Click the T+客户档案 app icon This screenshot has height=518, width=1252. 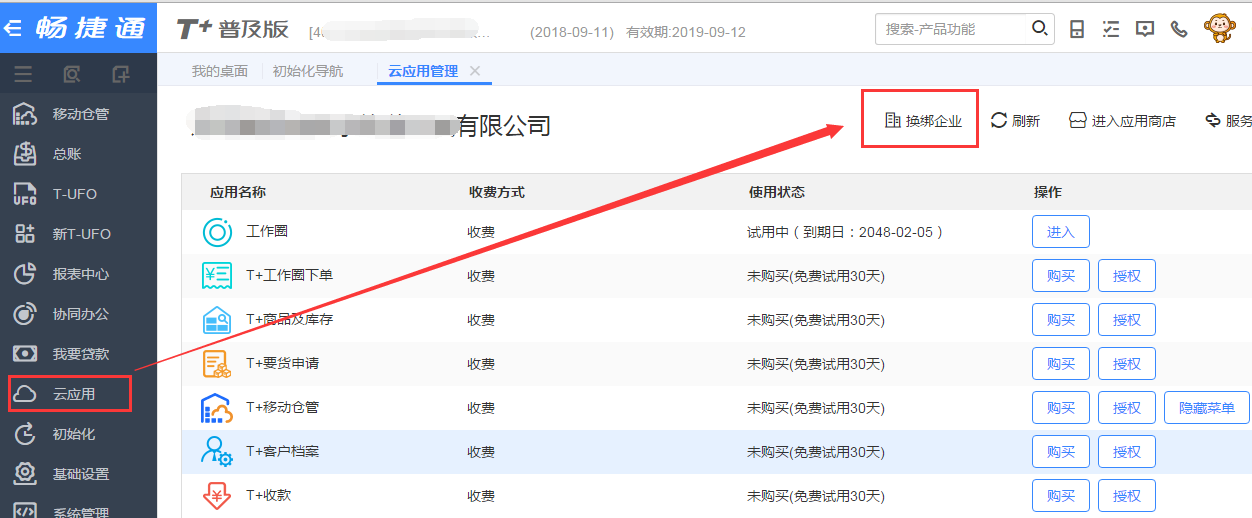coord(217,452)
